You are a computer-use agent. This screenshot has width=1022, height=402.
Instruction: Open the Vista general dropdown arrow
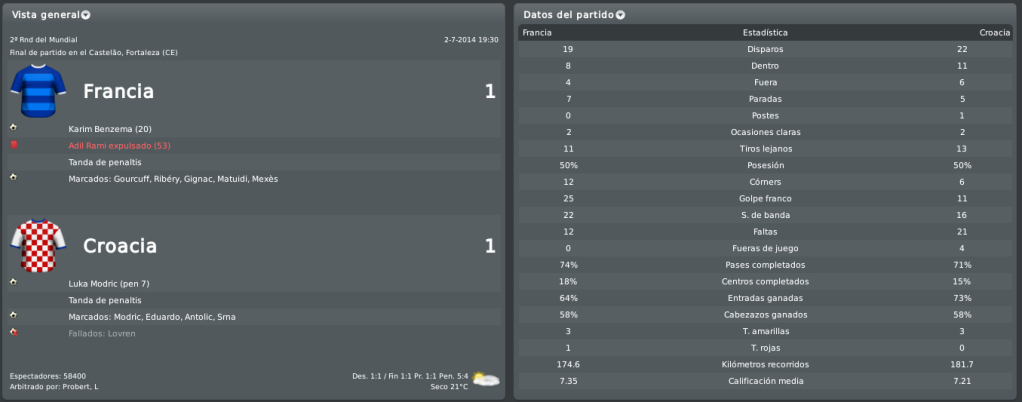[x=86, y=15]
